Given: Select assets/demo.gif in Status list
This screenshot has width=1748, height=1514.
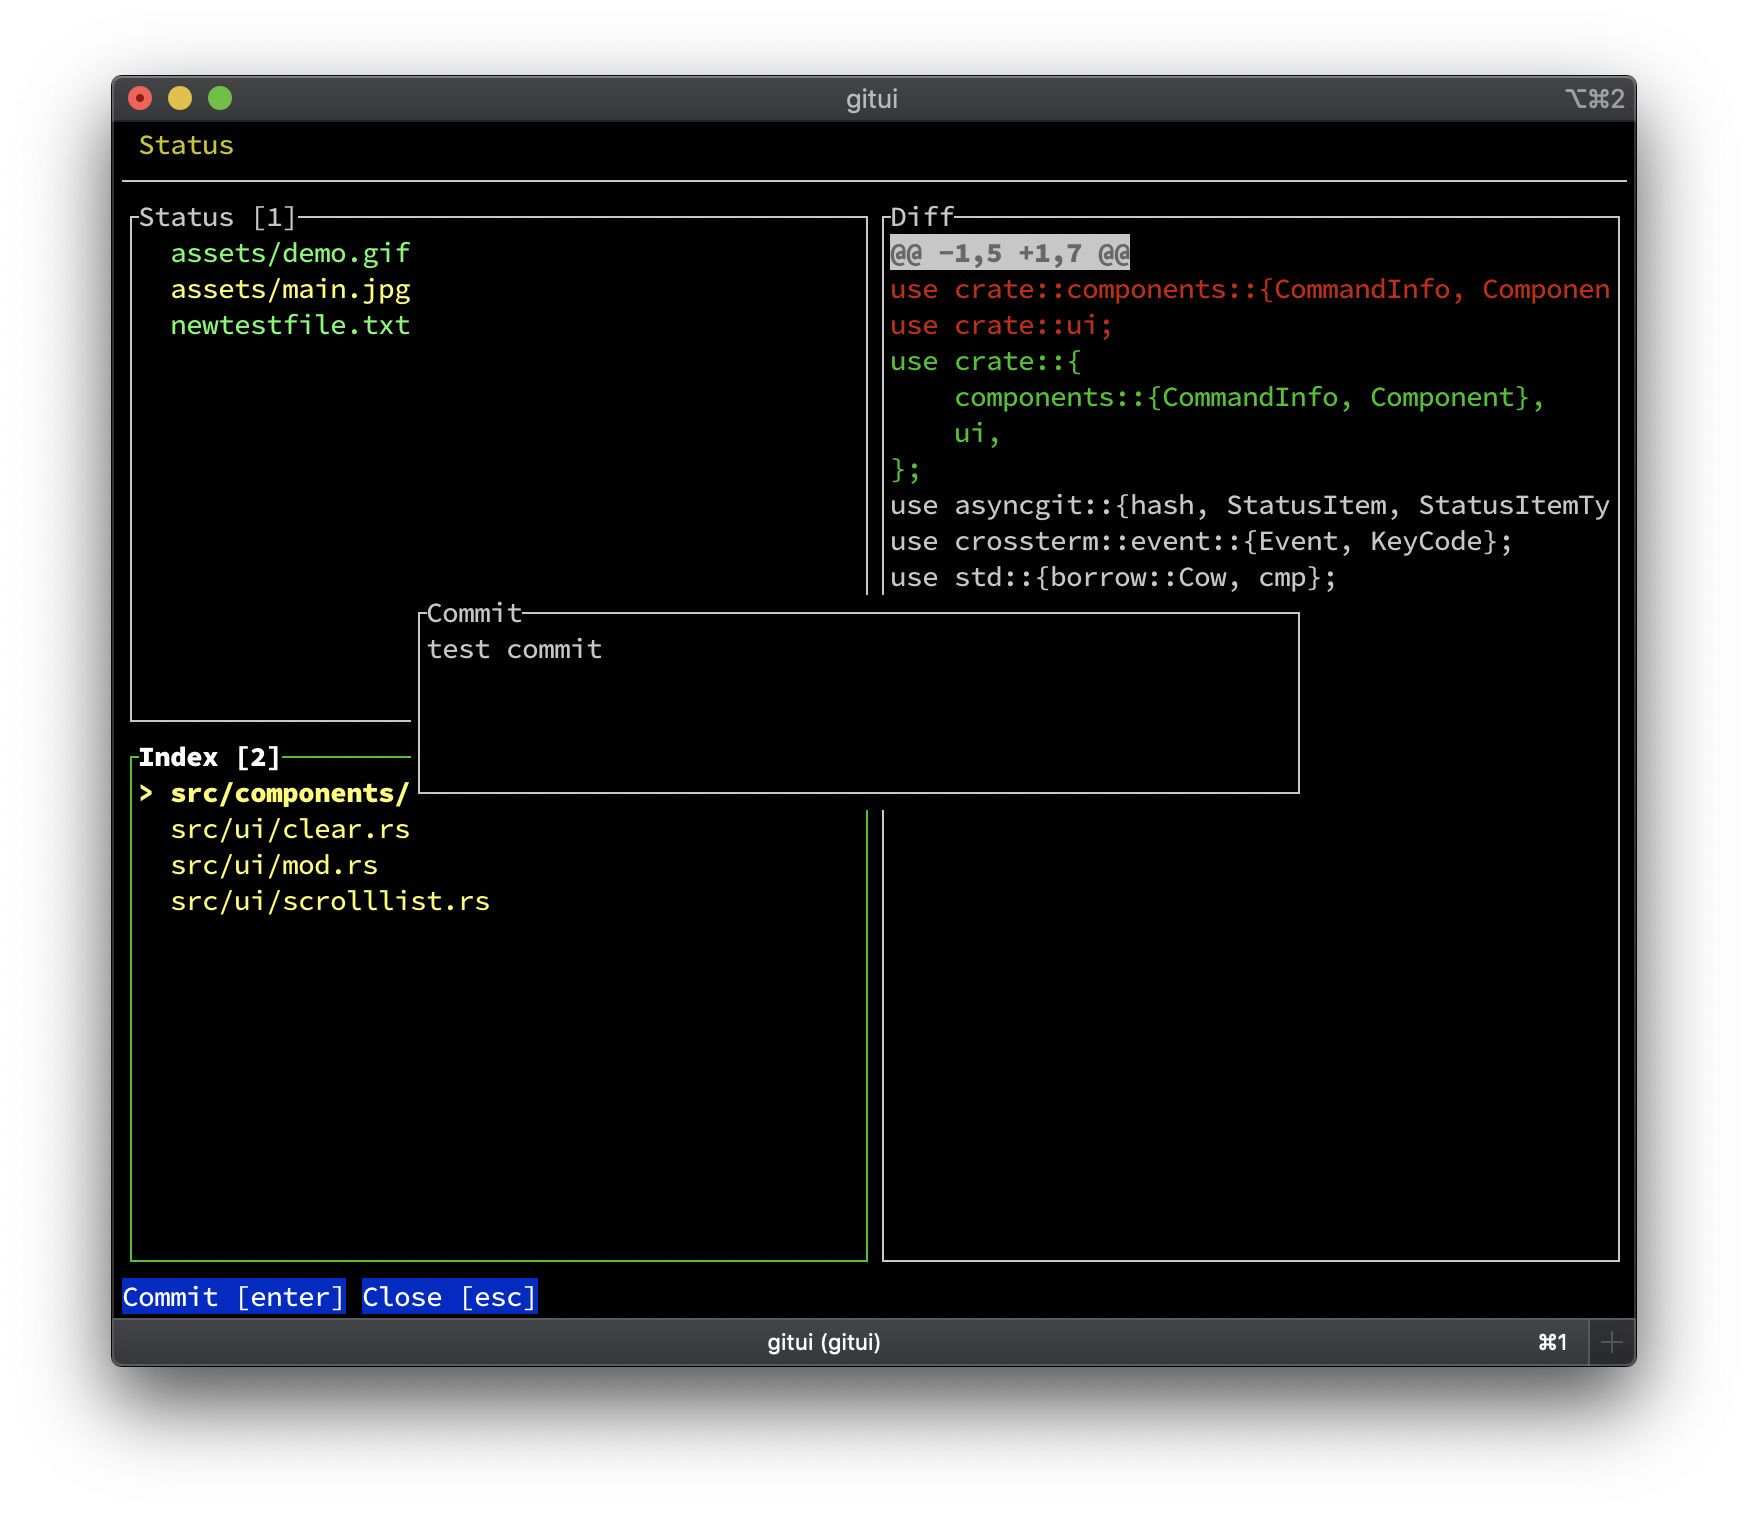Looking at the screenshot, I should 290,253.
